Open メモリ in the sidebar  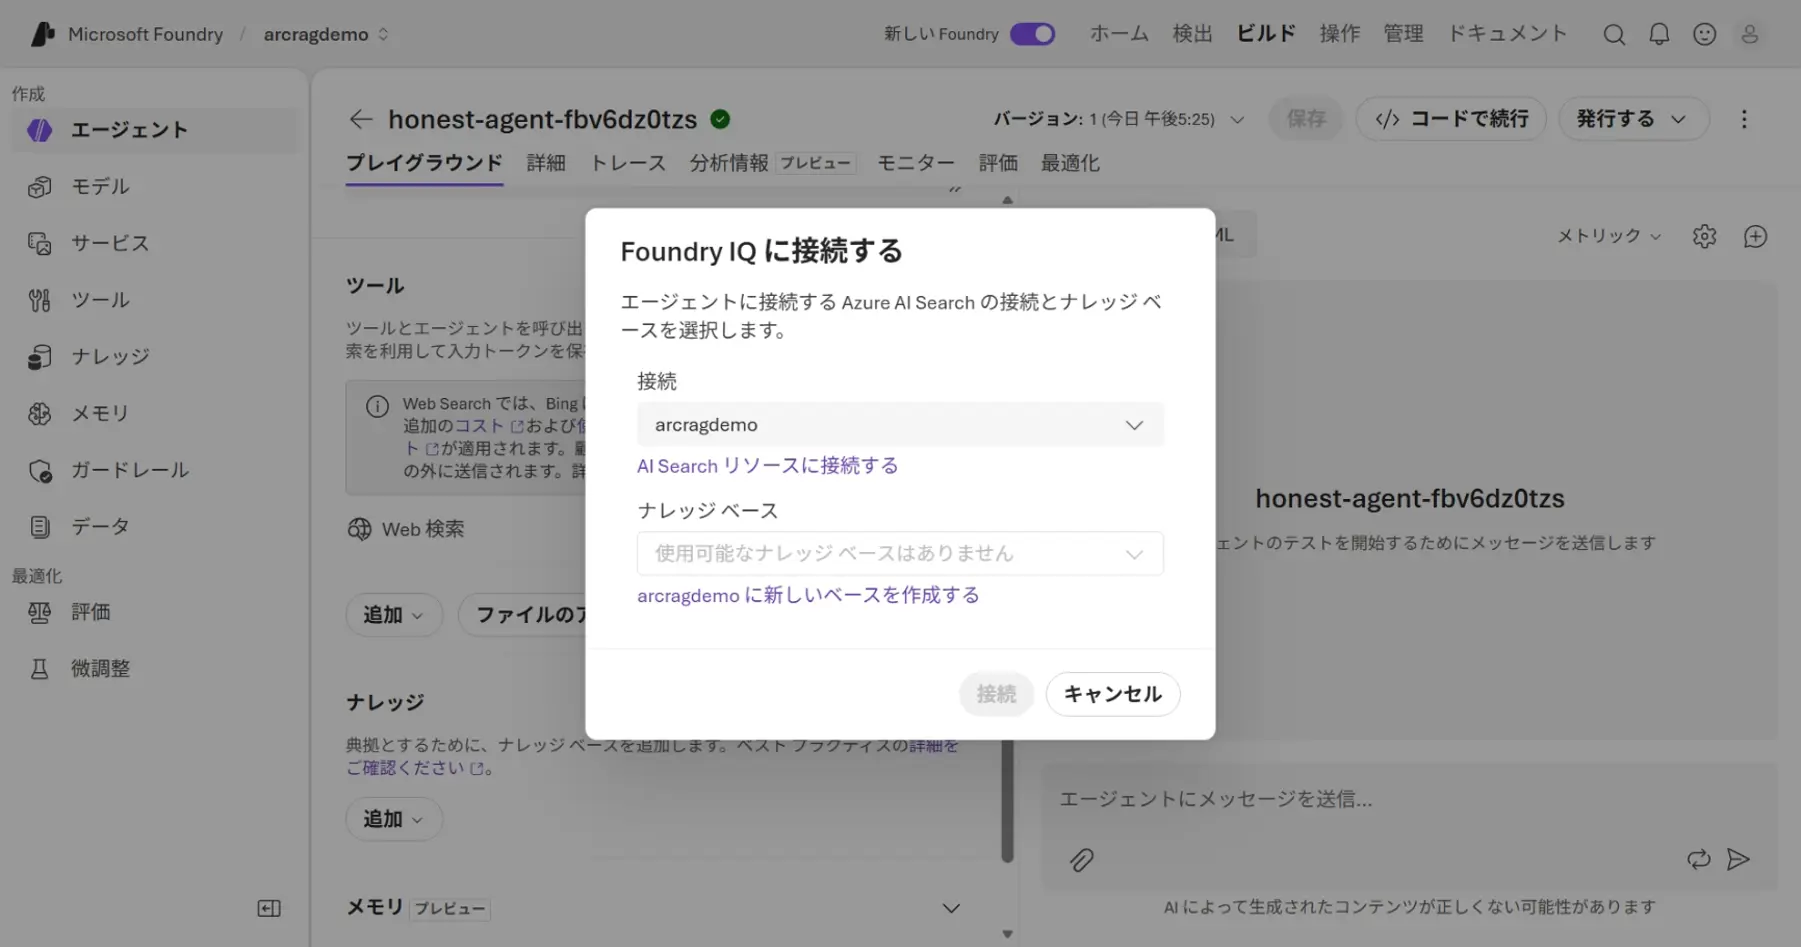154,413
